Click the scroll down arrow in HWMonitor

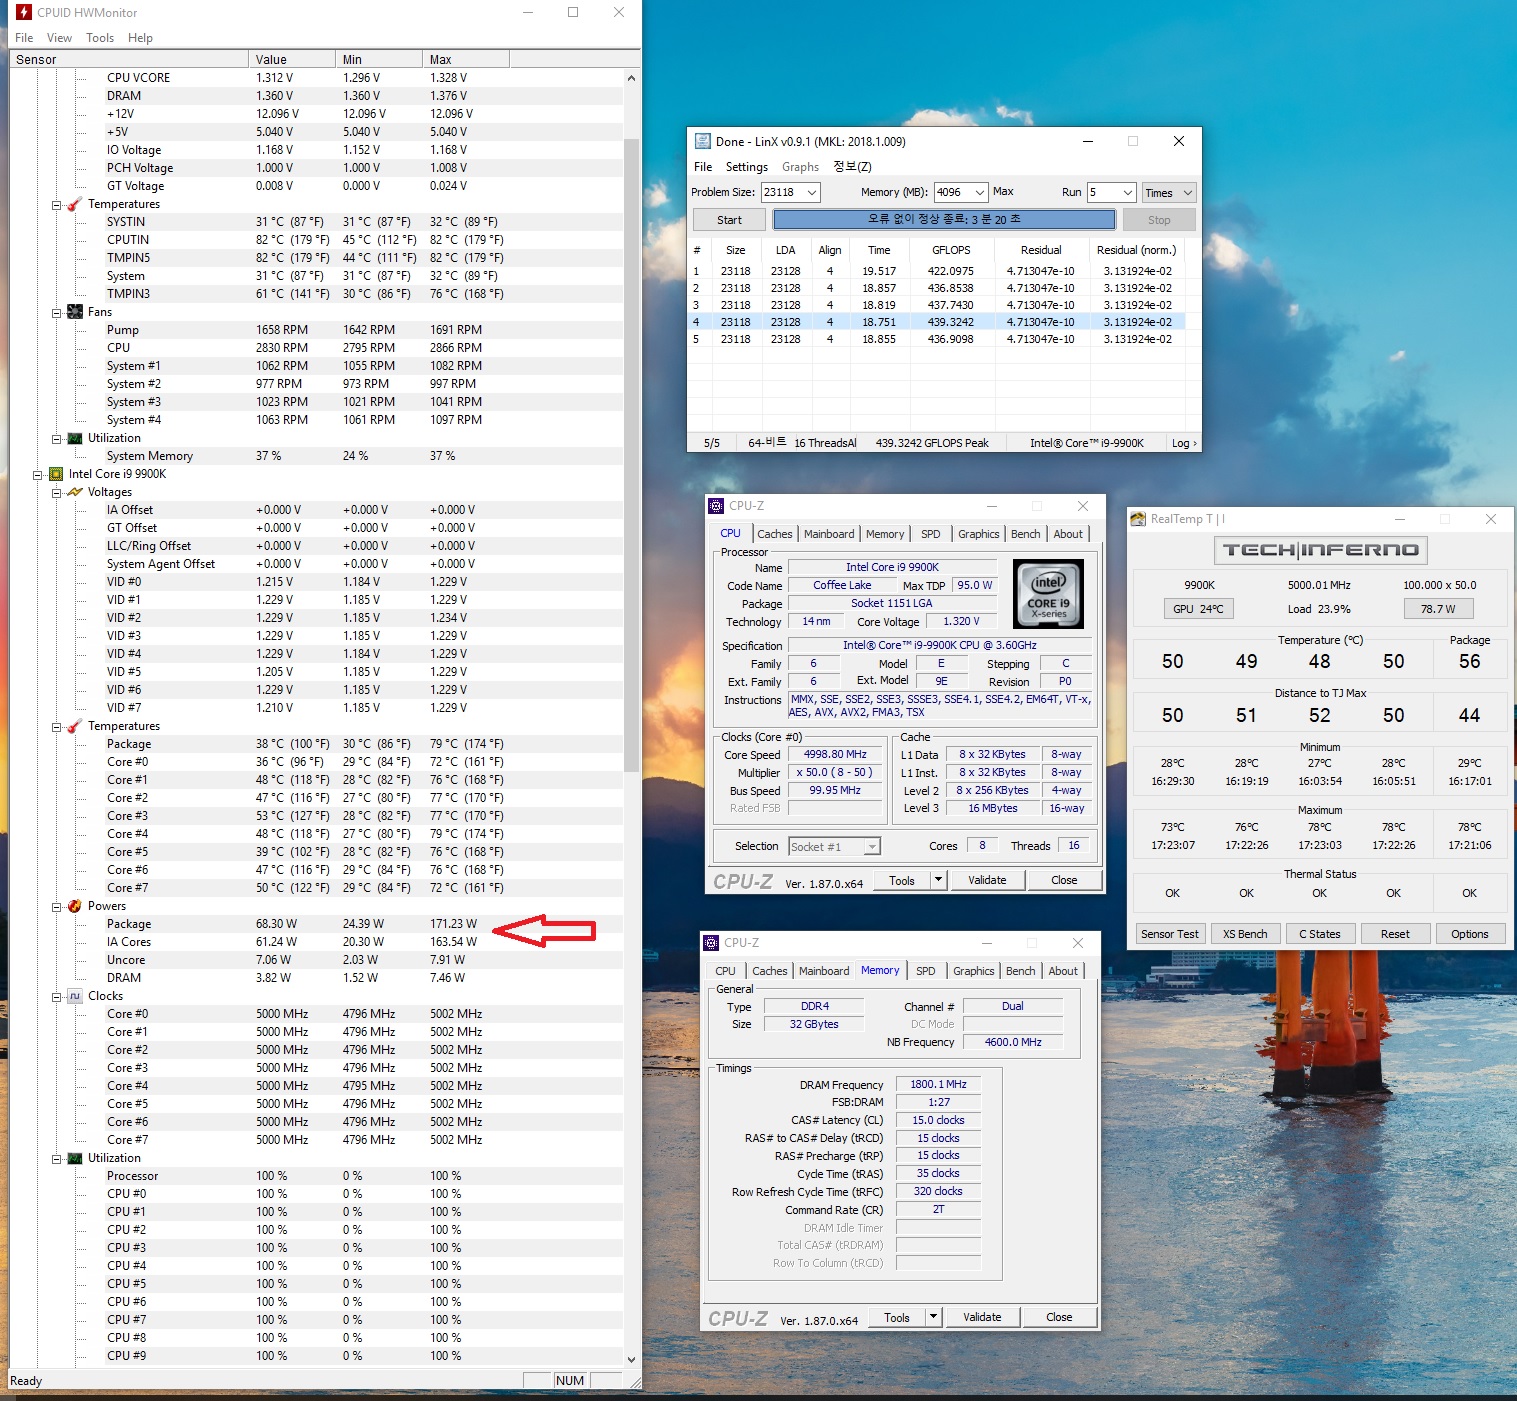pos(631,1360)
